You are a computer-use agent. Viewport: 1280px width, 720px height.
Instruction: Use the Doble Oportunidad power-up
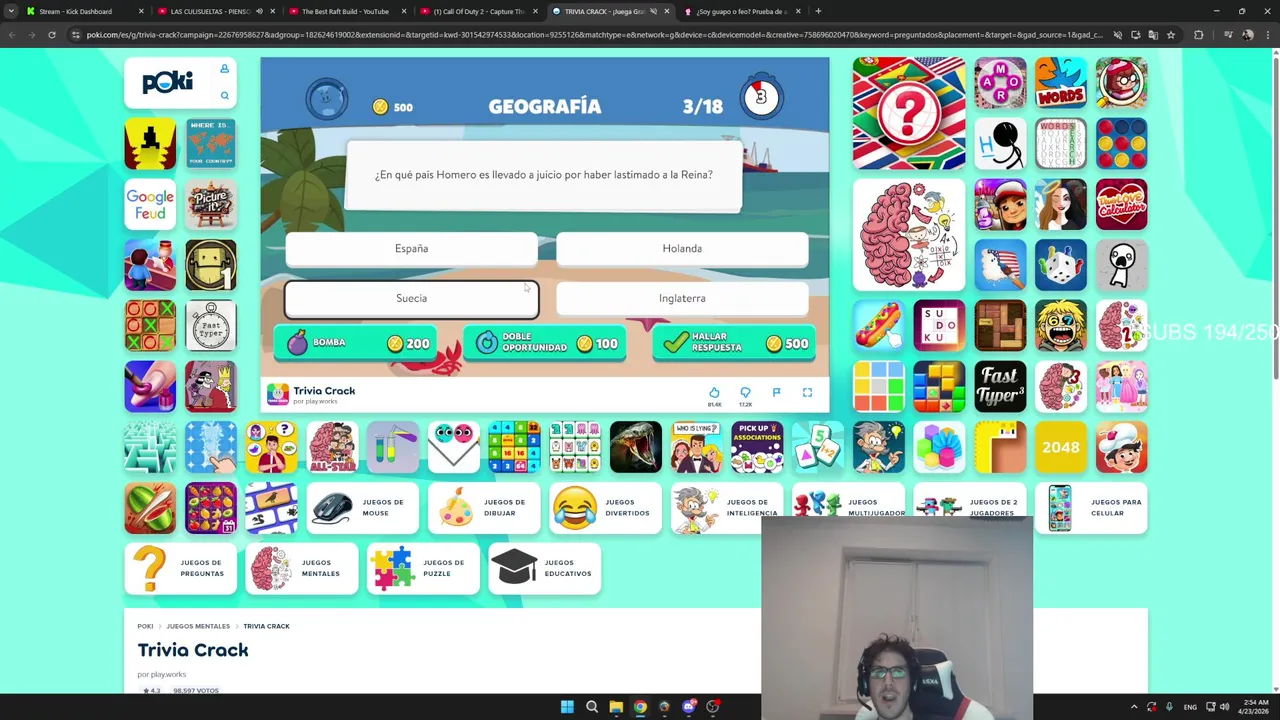[545, 343]
